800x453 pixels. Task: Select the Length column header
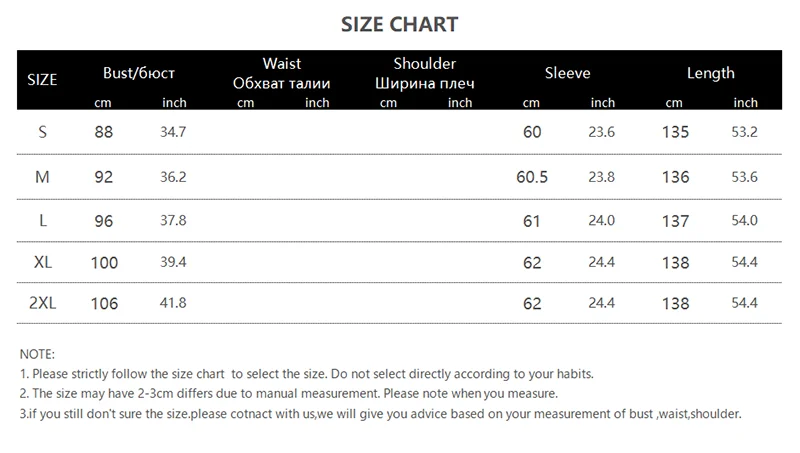pyautogui.click(x=710, y=73)
